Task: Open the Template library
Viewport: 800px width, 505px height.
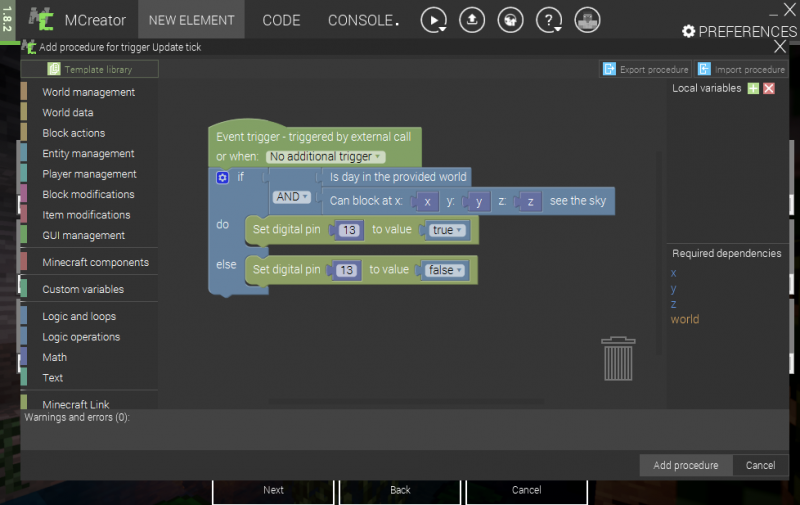Action: [90, 69]
